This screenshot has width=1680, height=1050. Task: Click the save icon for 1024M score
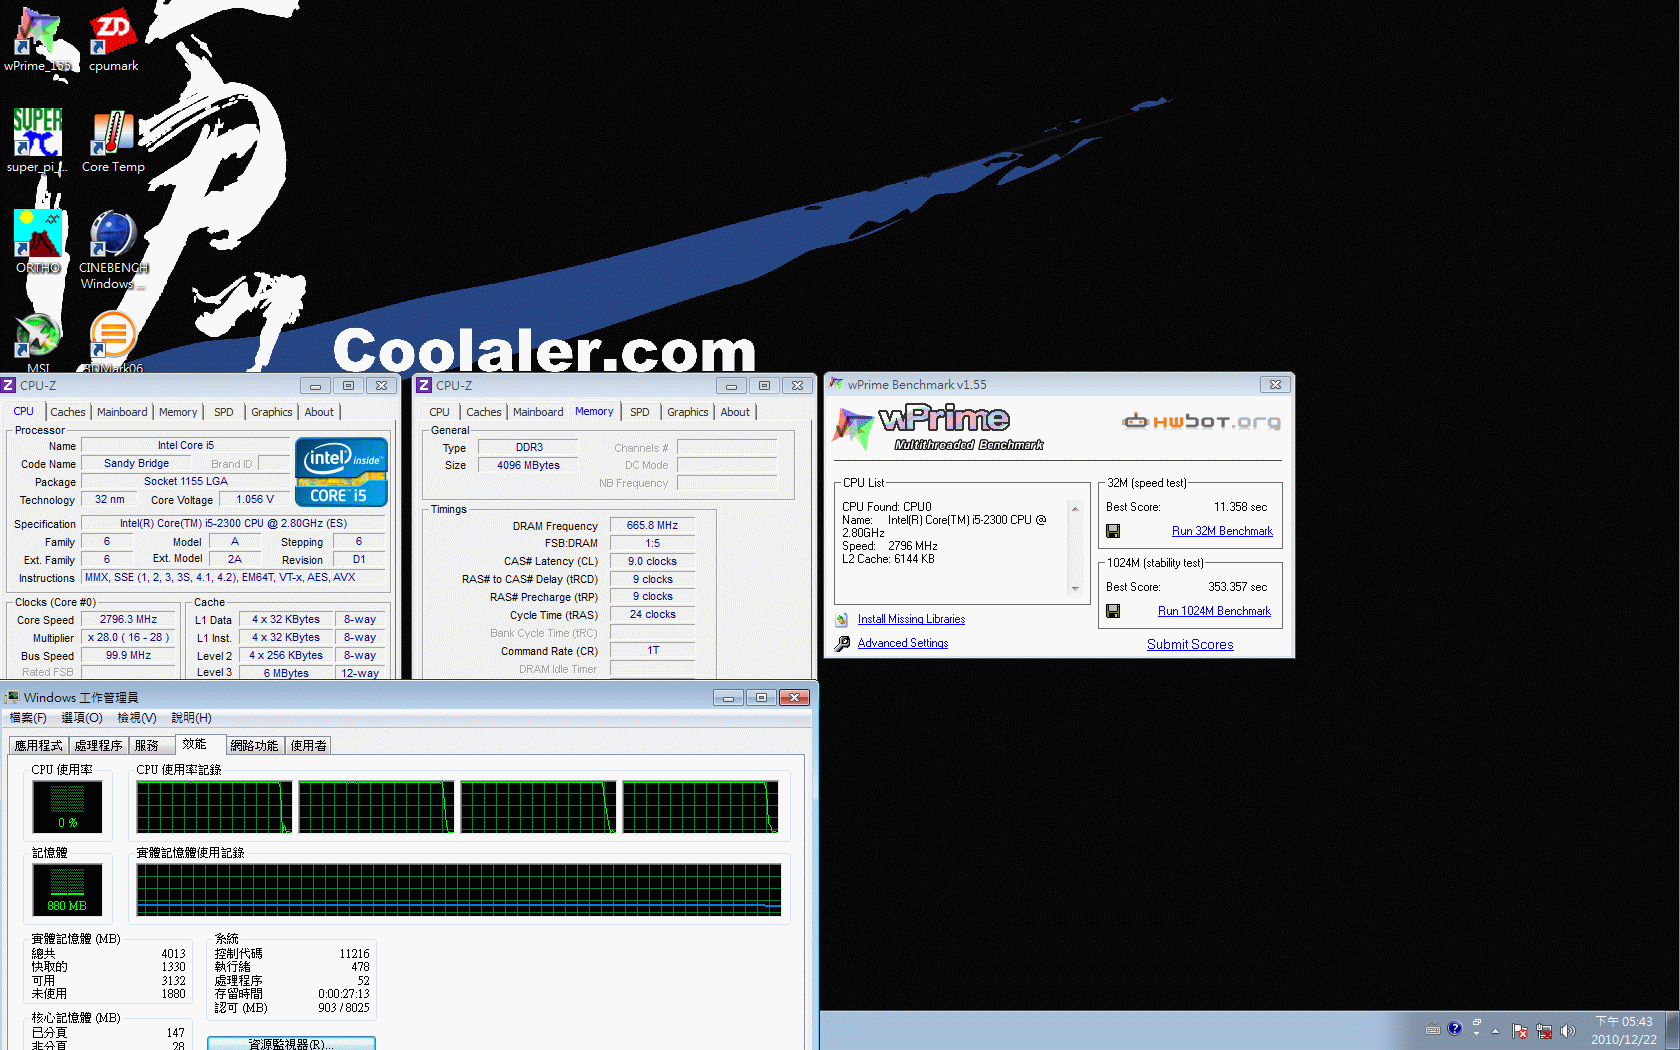pos(1113,611)
